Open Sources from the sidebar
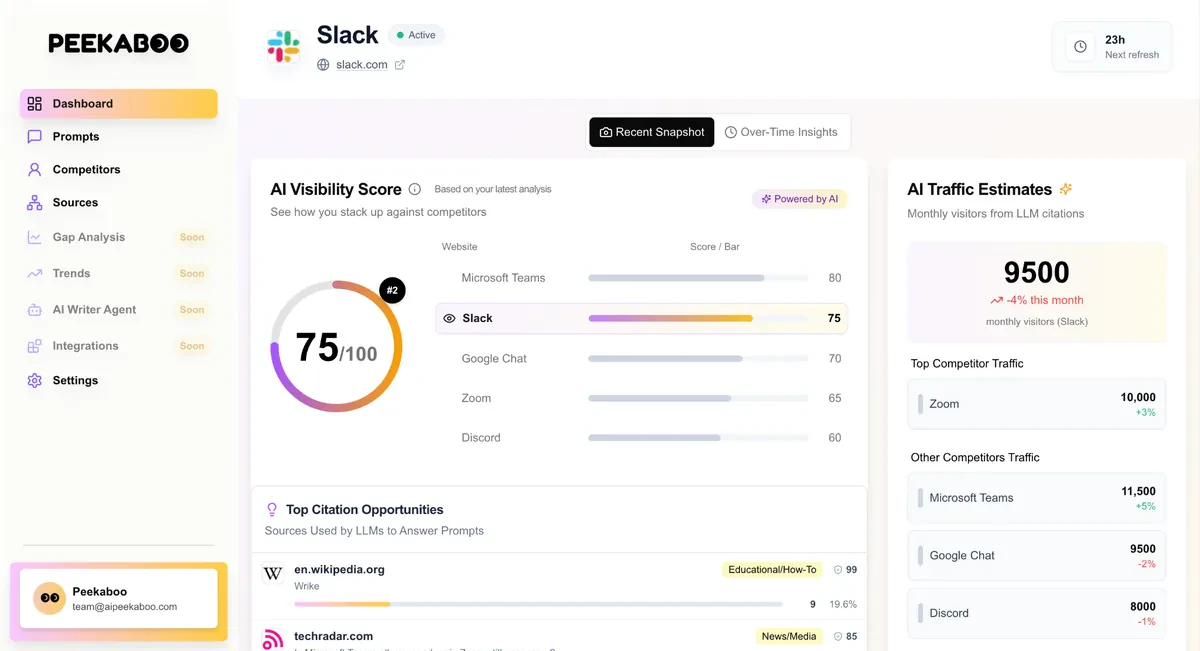1200x651 pixels. tap(33, 202)
